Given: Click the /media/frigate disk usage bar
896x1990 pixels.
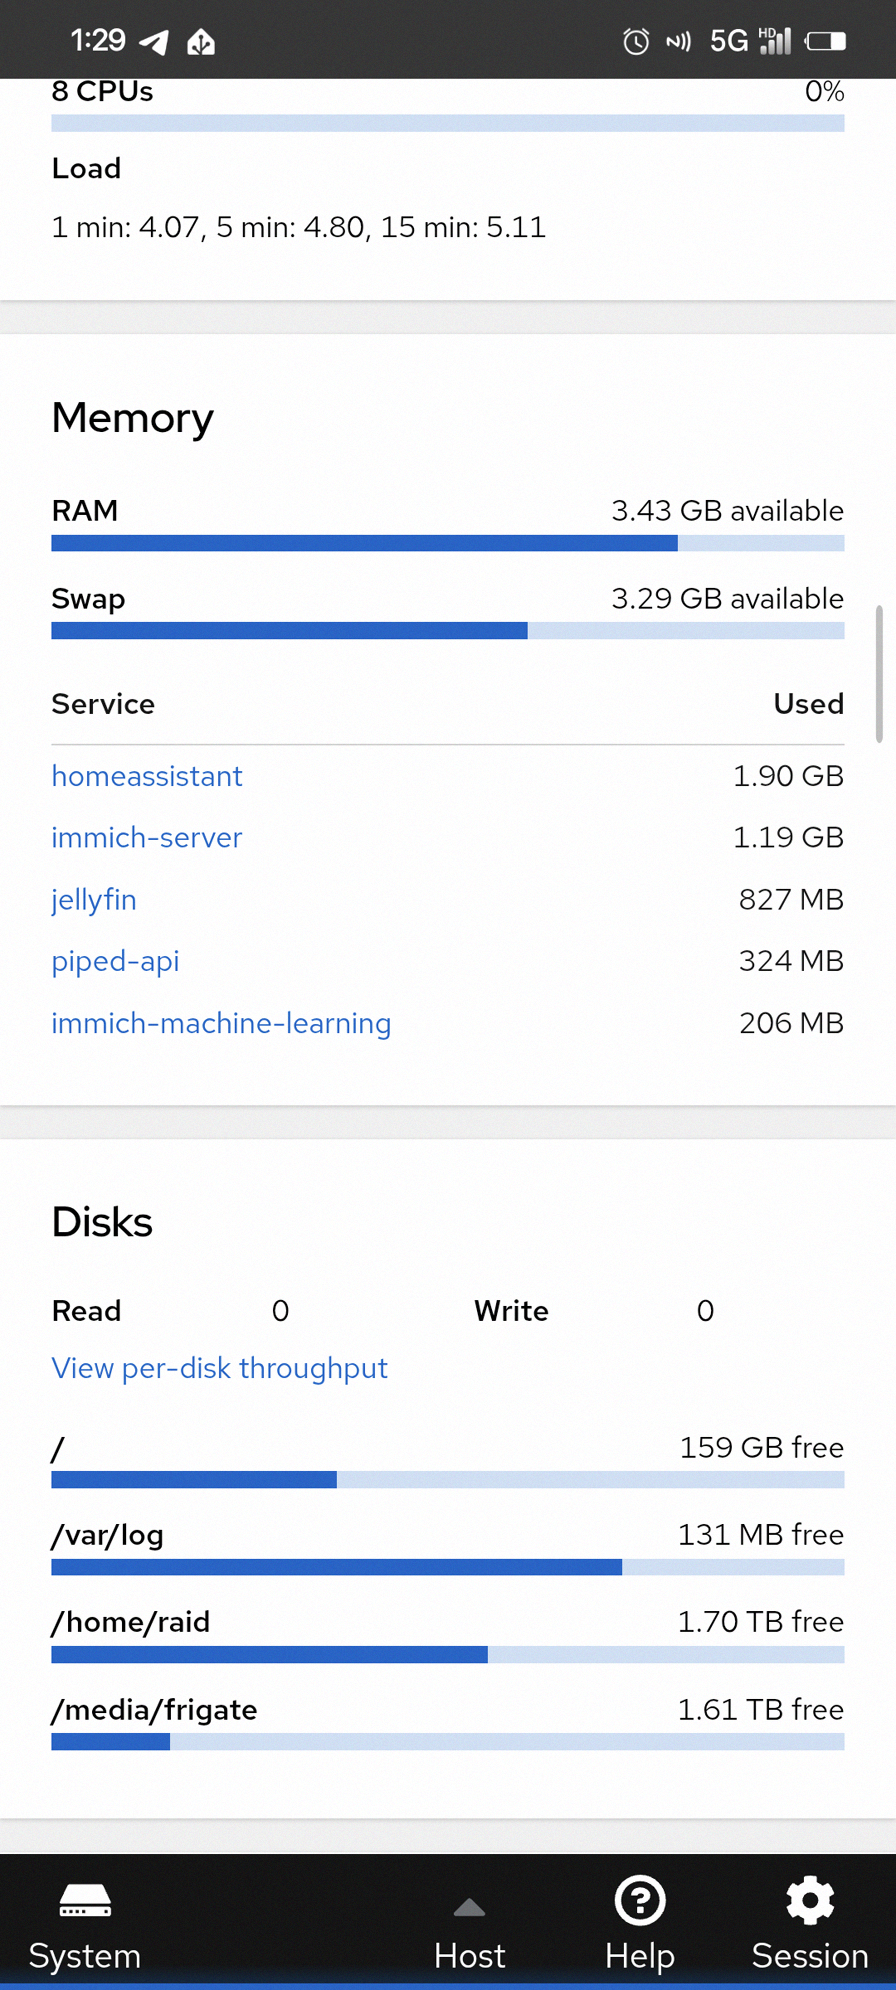Looking at the screenshot, I should [x=448, y=1742].
